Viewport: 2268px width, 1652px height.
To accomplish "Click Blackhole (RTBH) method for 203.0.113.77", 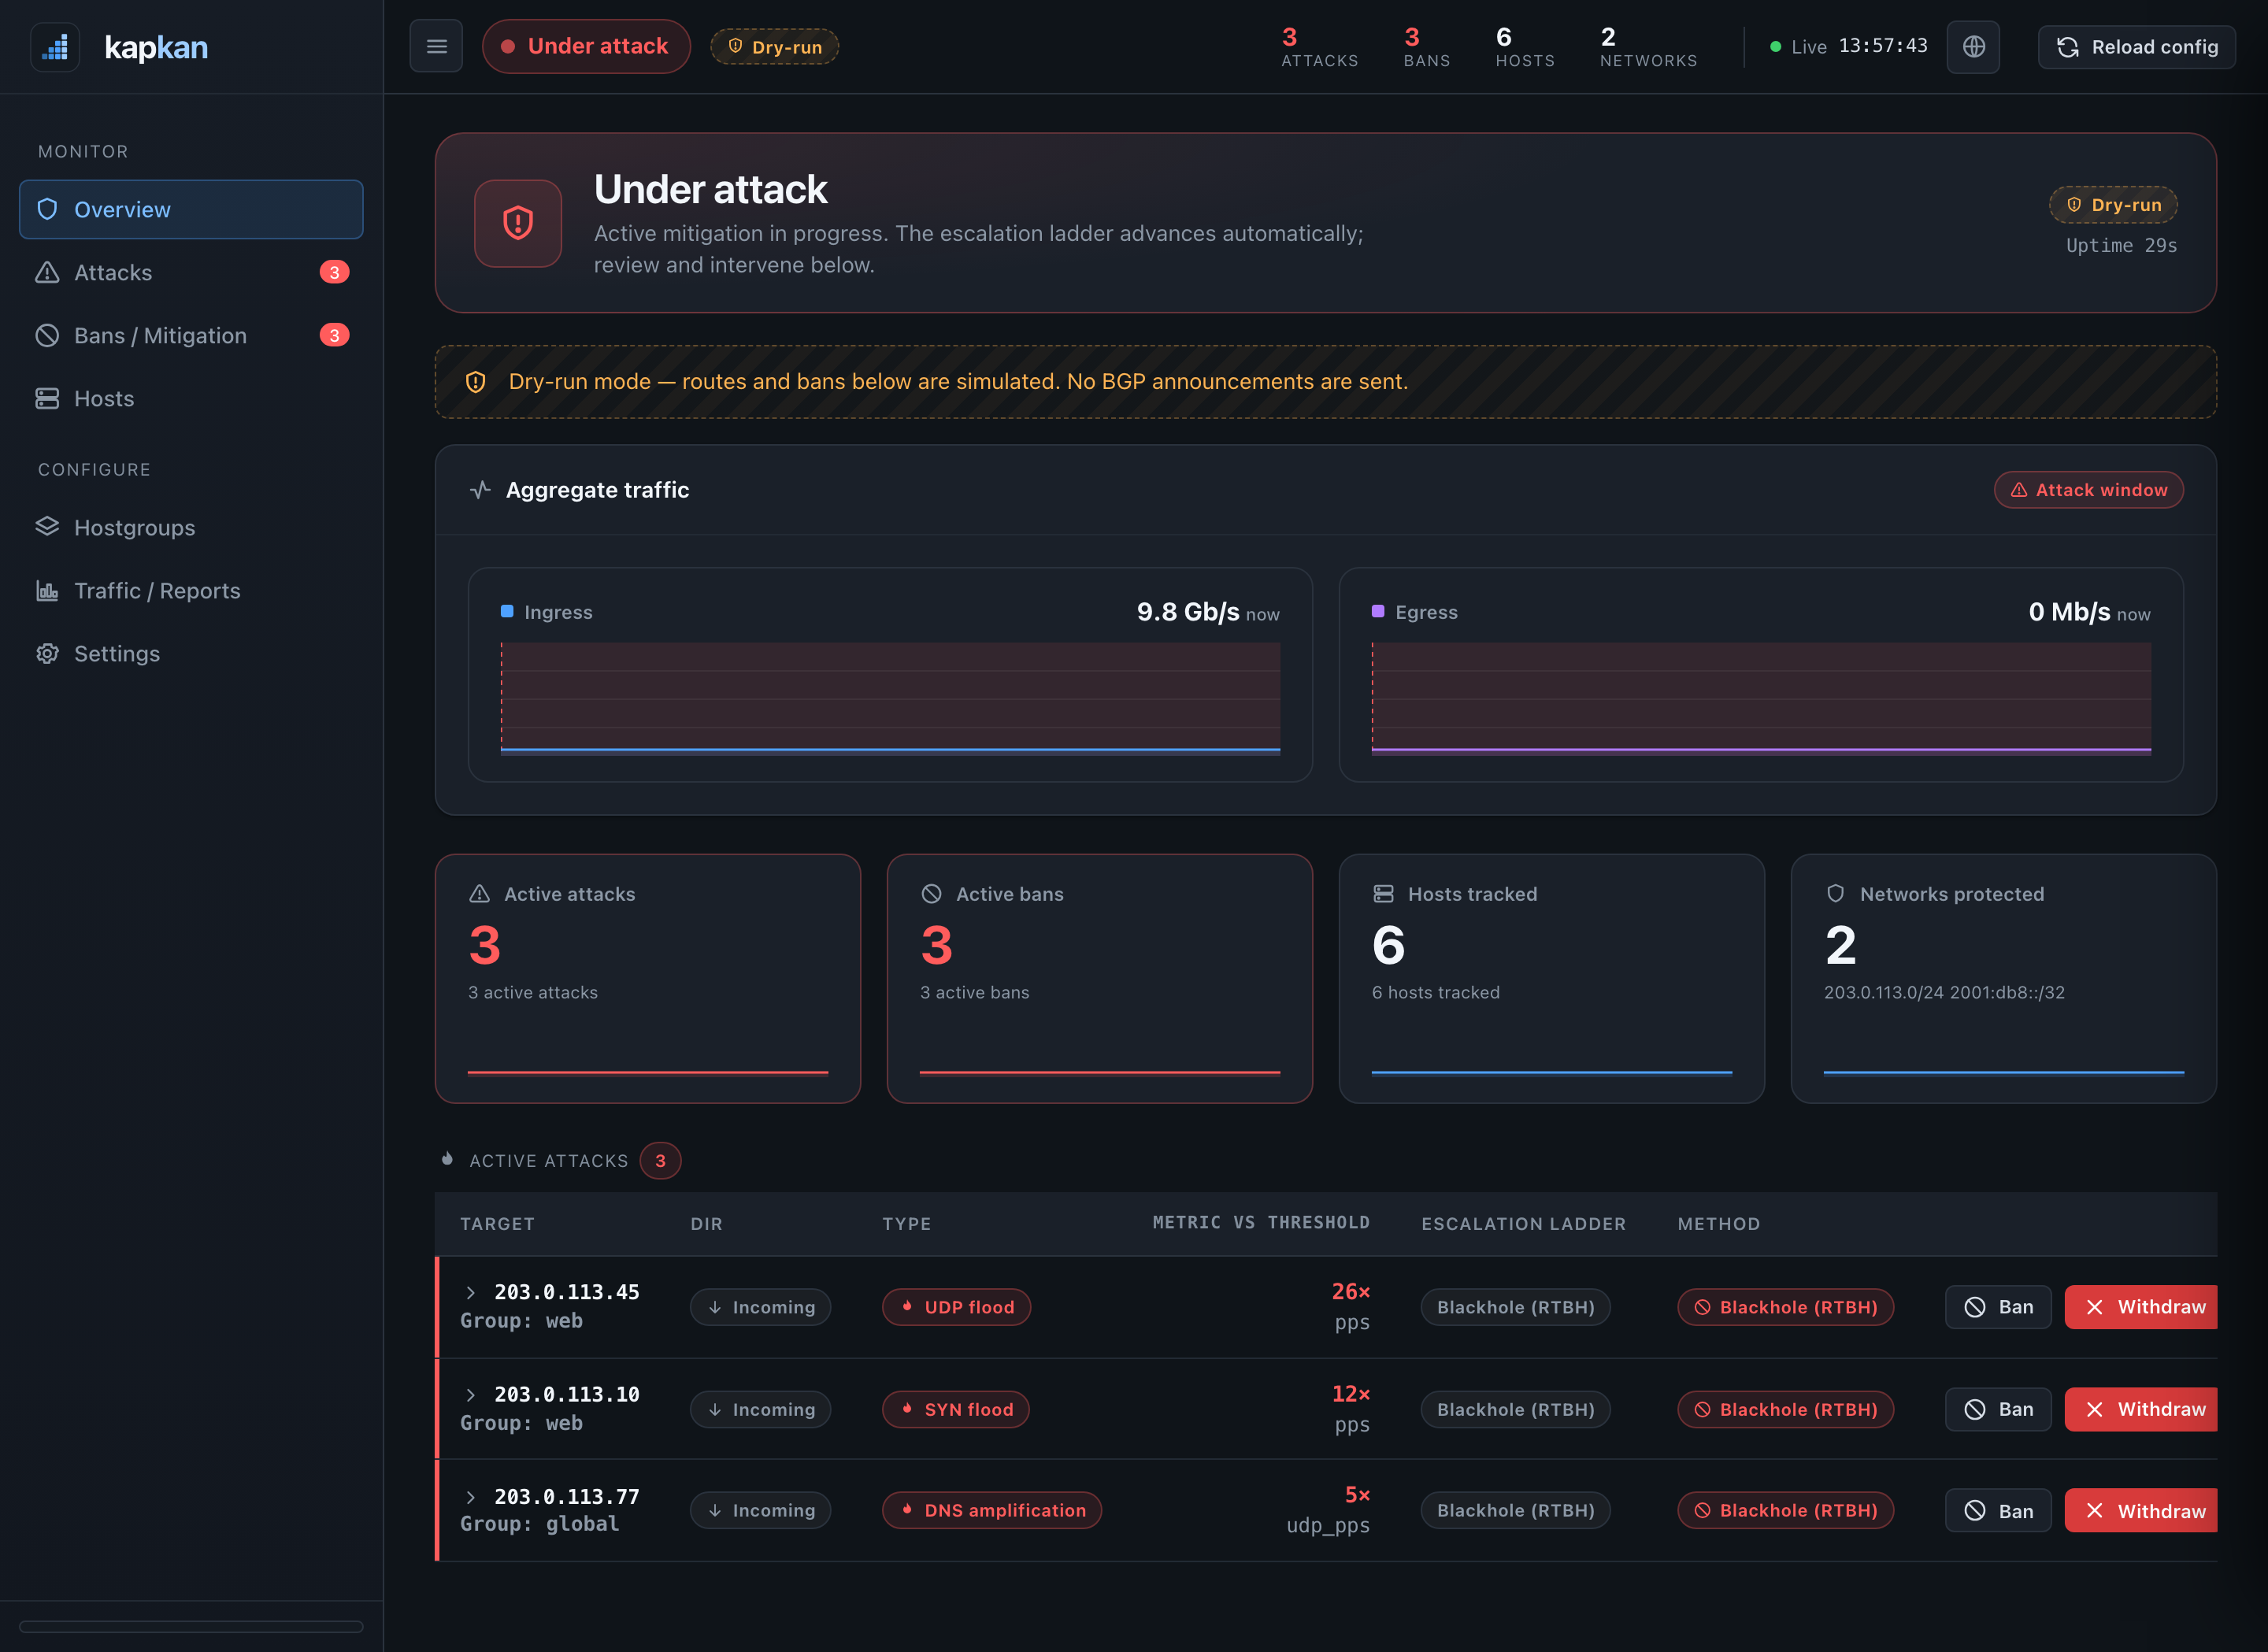I will click(1785, 1510).
